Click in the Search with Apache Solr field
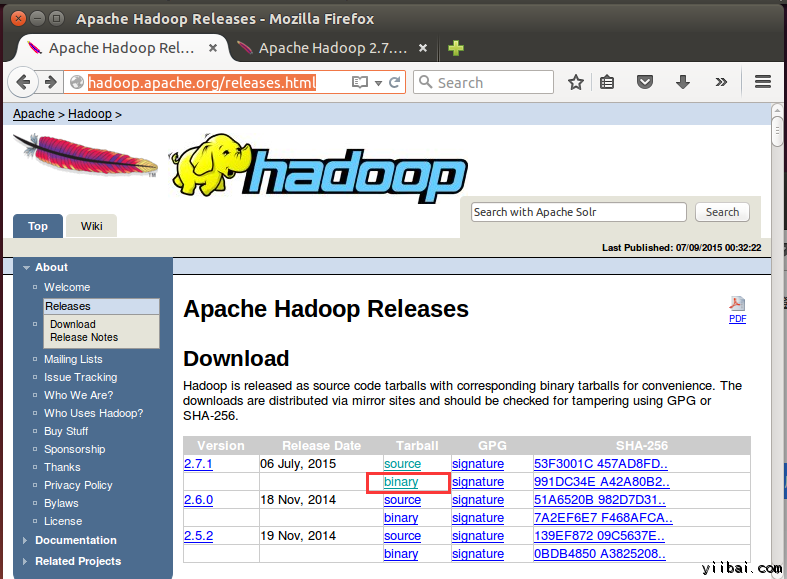Image resolution: width=787 pixels, height=579 pixels. click(578, 212)
